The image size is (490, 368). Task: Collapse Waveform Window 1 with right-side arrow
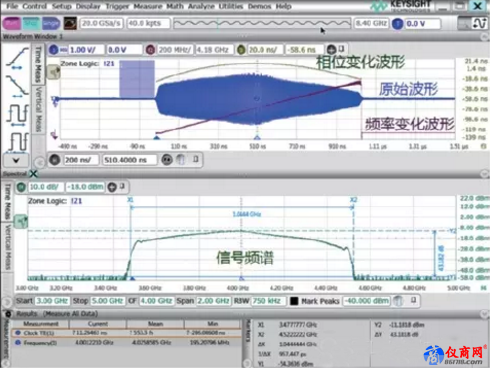click(485, 36)
